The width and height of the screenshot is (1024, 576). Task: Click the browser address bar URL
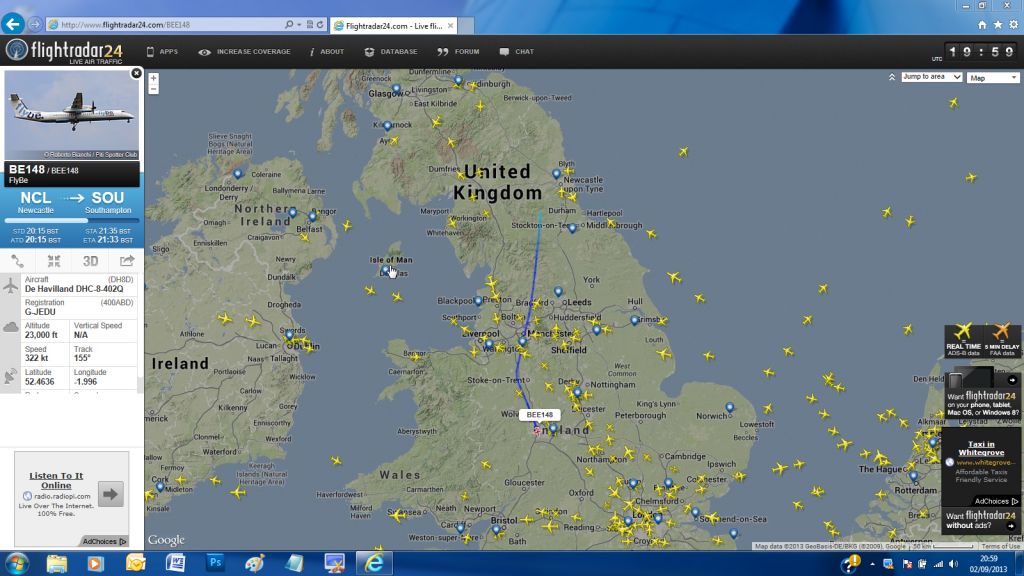coord(125,25)
